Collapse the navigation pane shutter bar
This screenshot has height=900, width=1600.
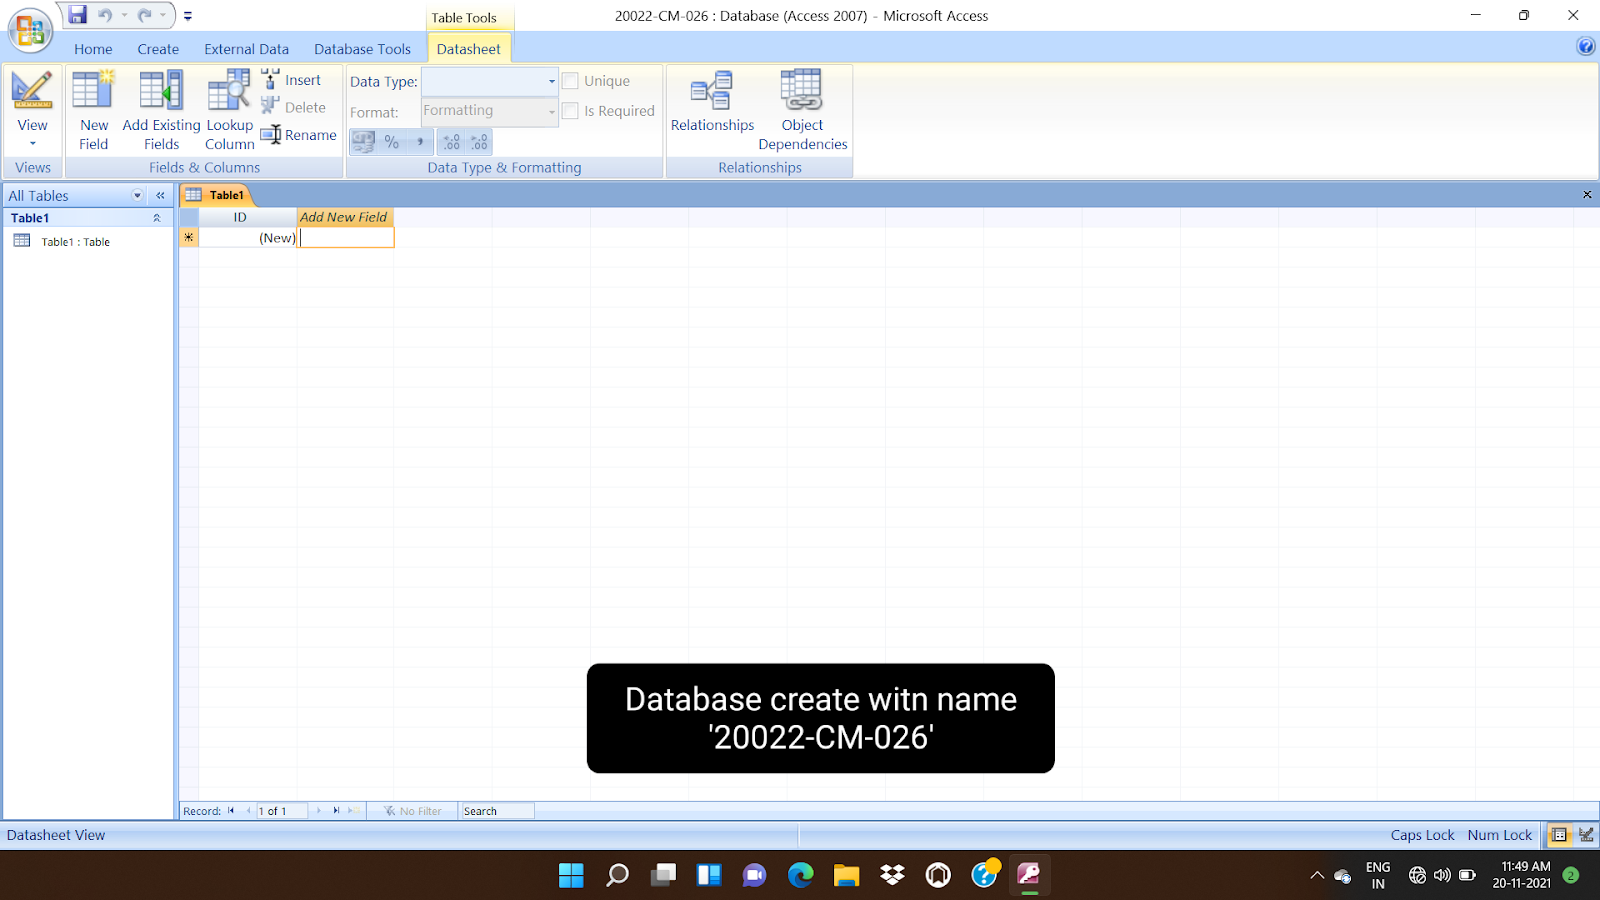click(160, 196)
